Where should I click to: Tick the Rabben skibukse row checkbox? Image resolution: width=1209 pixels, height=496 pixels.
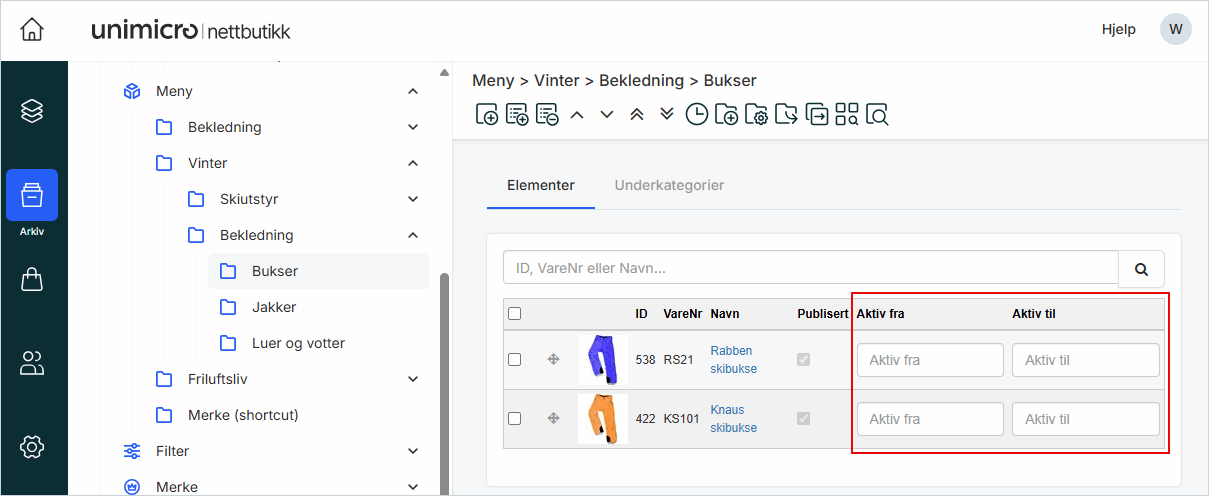515,359
